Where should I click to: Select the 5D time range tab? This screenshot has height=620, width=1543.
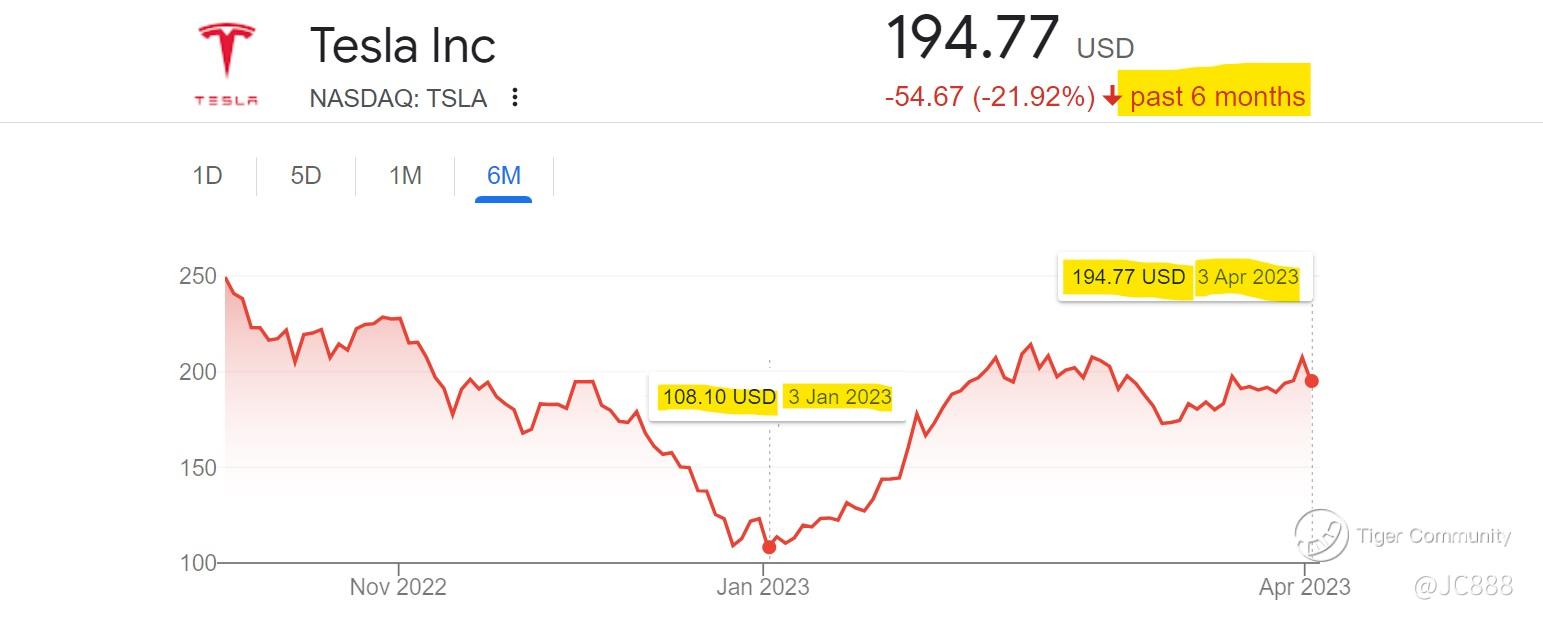click(306, 176)
